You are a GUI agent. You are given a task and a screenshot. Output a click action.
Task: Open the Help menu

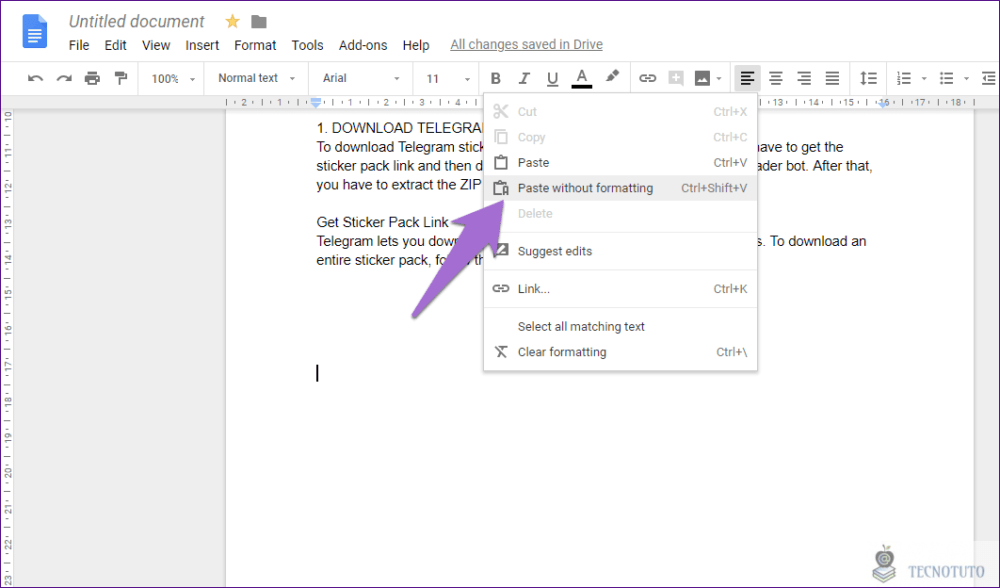pos(416,45)
